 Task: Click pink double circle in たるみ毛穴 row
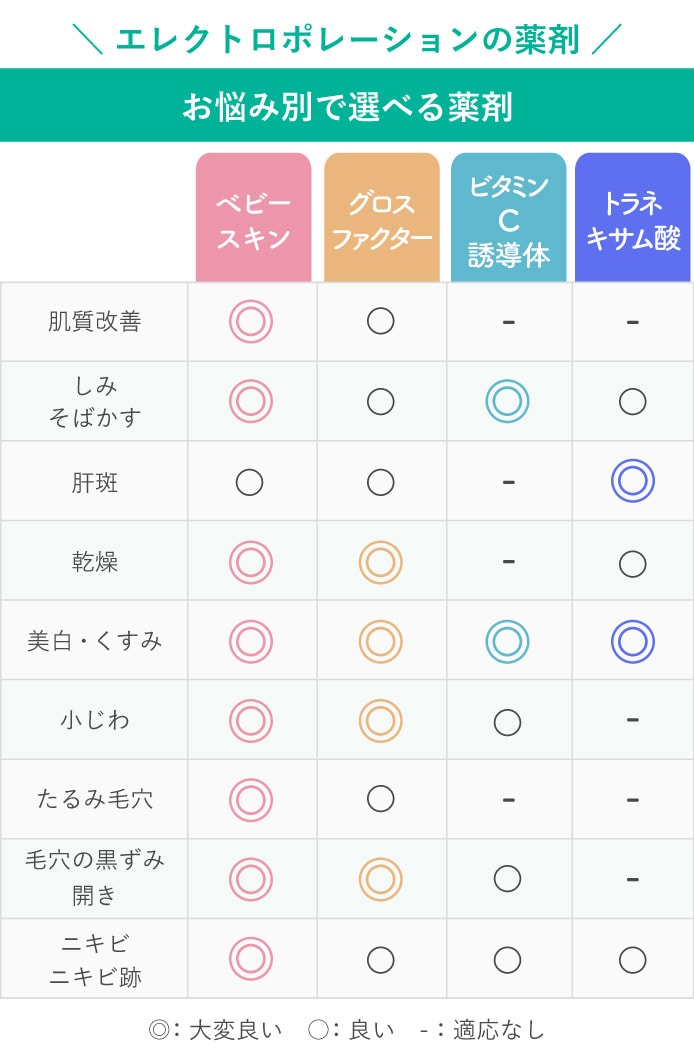(251, 799)
